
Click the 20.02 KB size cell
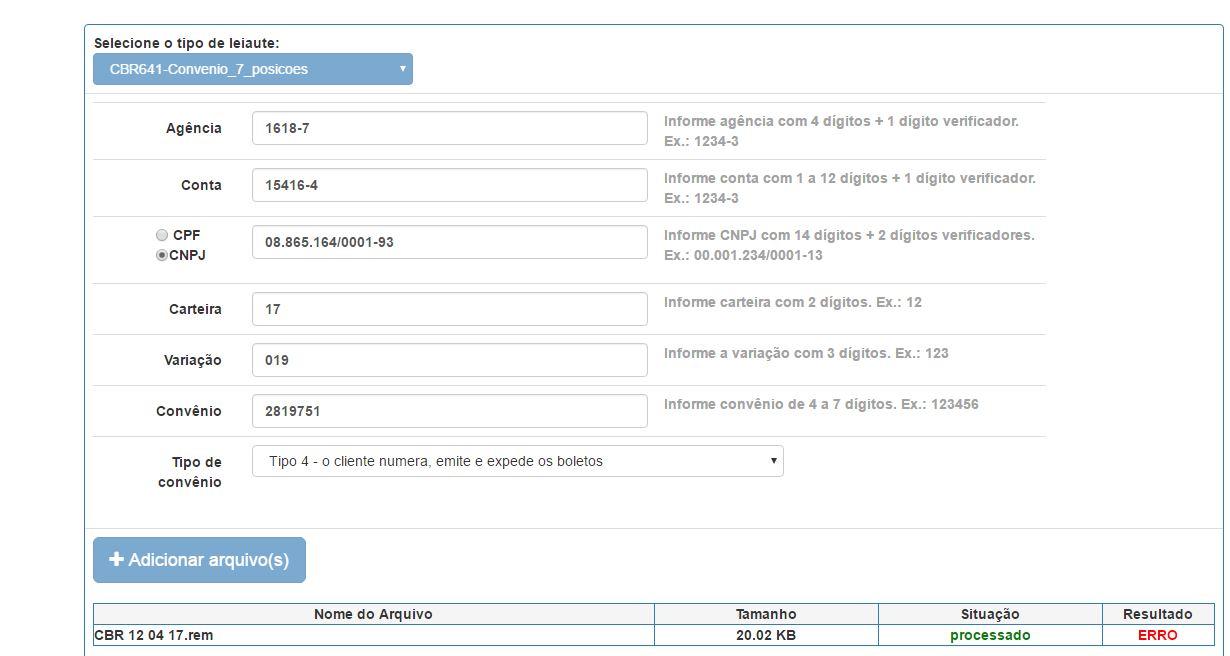[x=766, y=635]
